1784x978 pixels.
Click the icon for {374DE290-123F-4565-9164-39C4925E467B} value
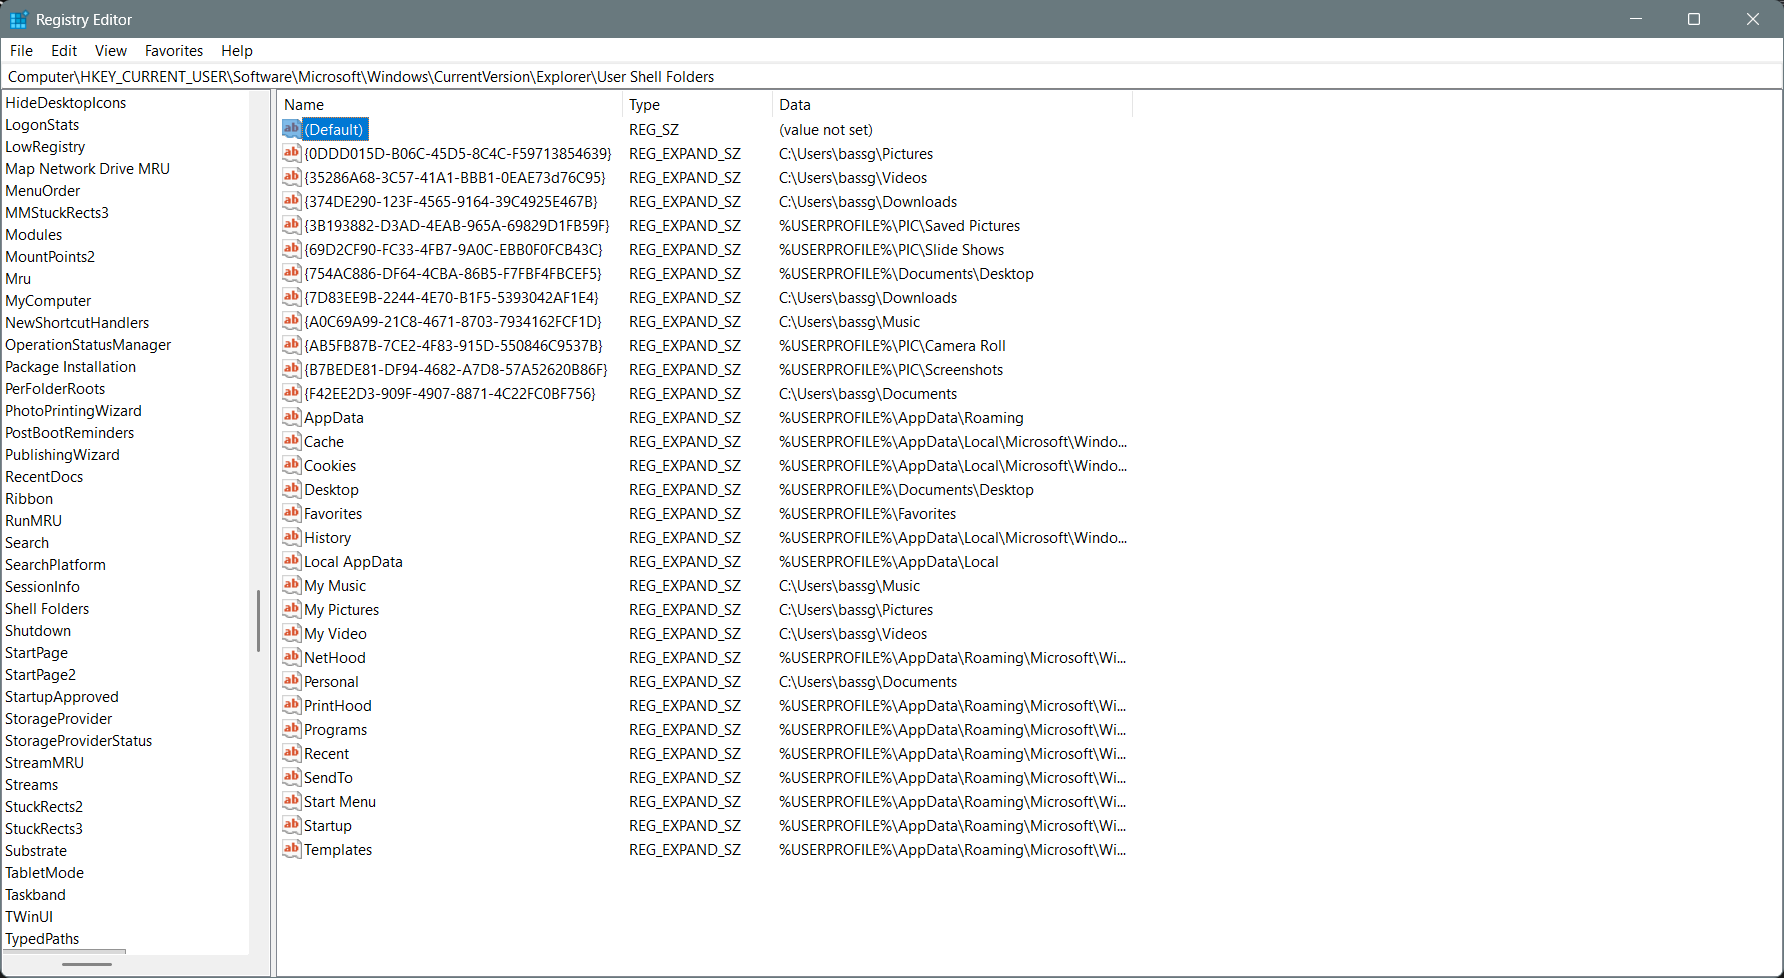[x=291, y=201]
